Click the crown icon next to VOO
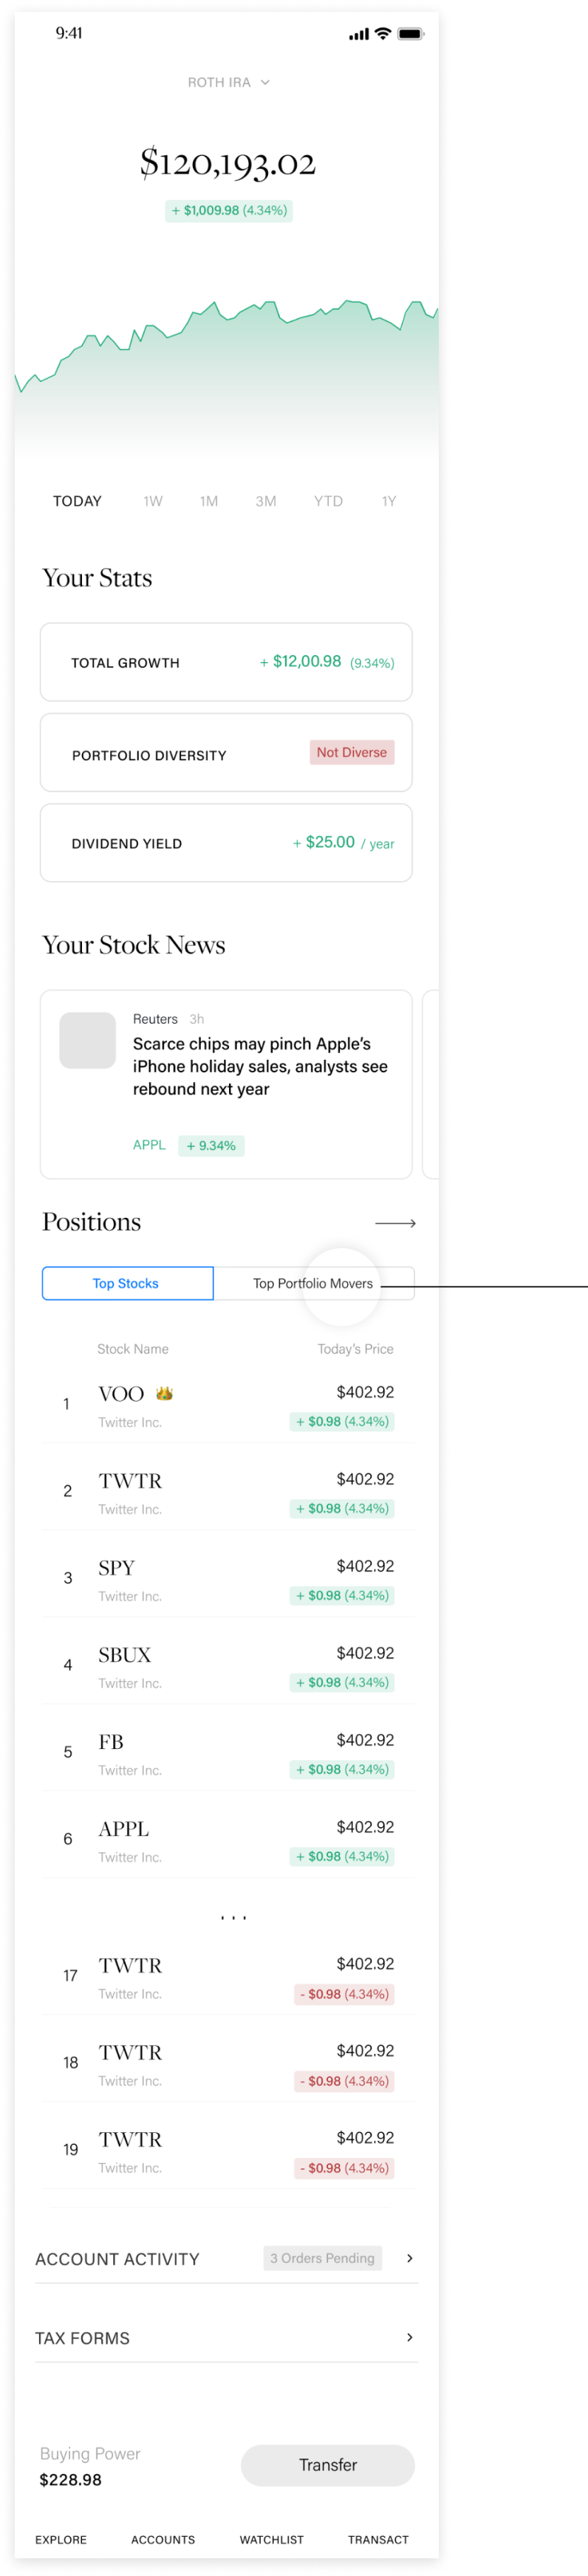 click(164, 1393)
